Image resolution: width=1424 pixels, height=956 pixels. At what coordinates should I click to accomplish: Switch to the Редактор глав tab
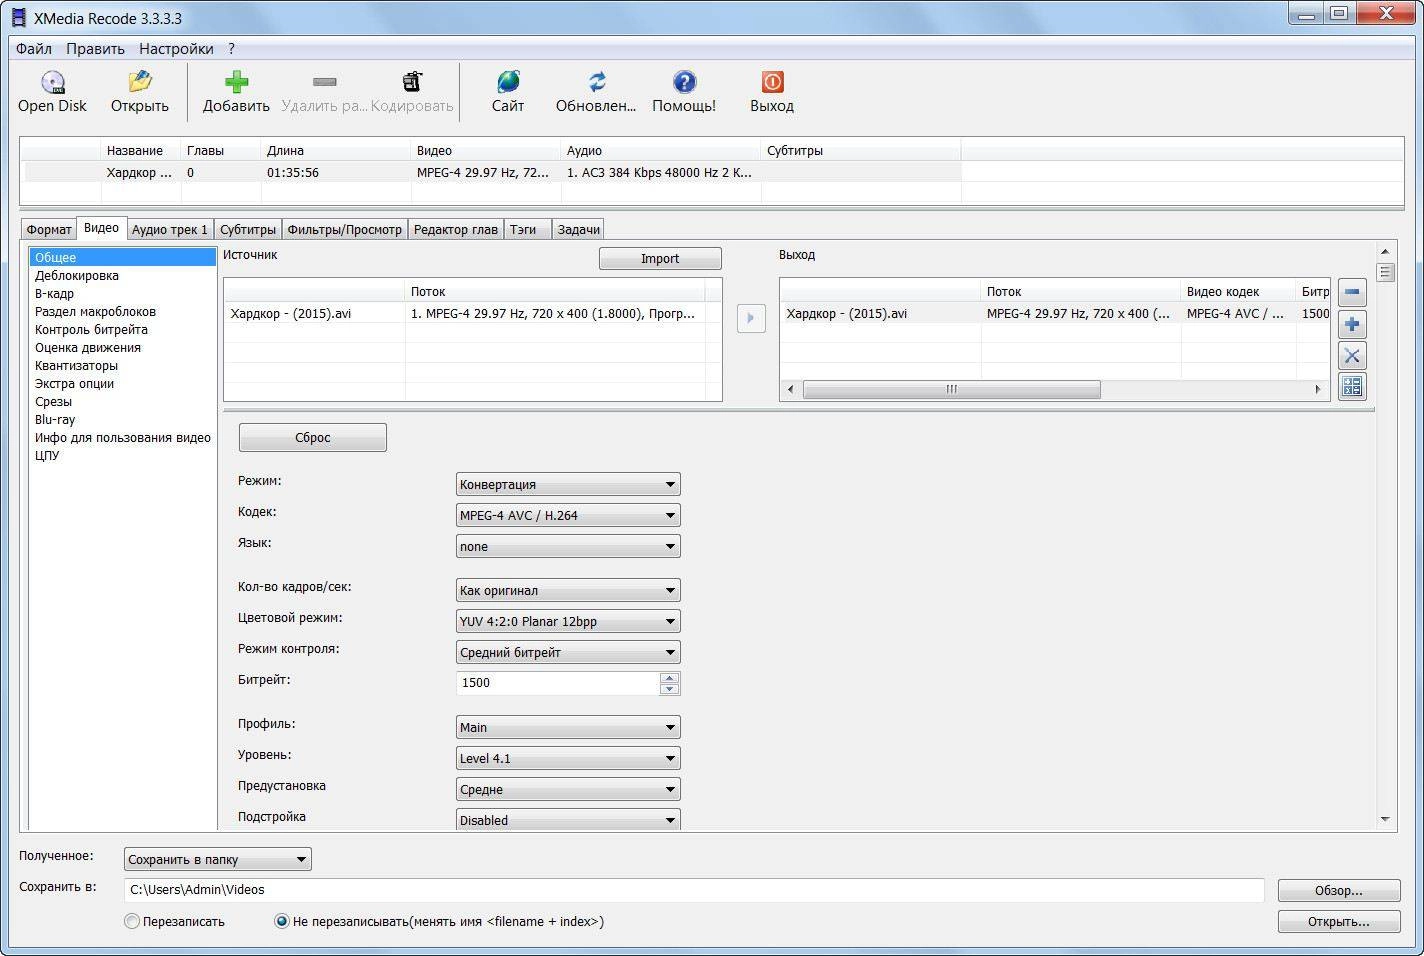click(x=456, y=229)
